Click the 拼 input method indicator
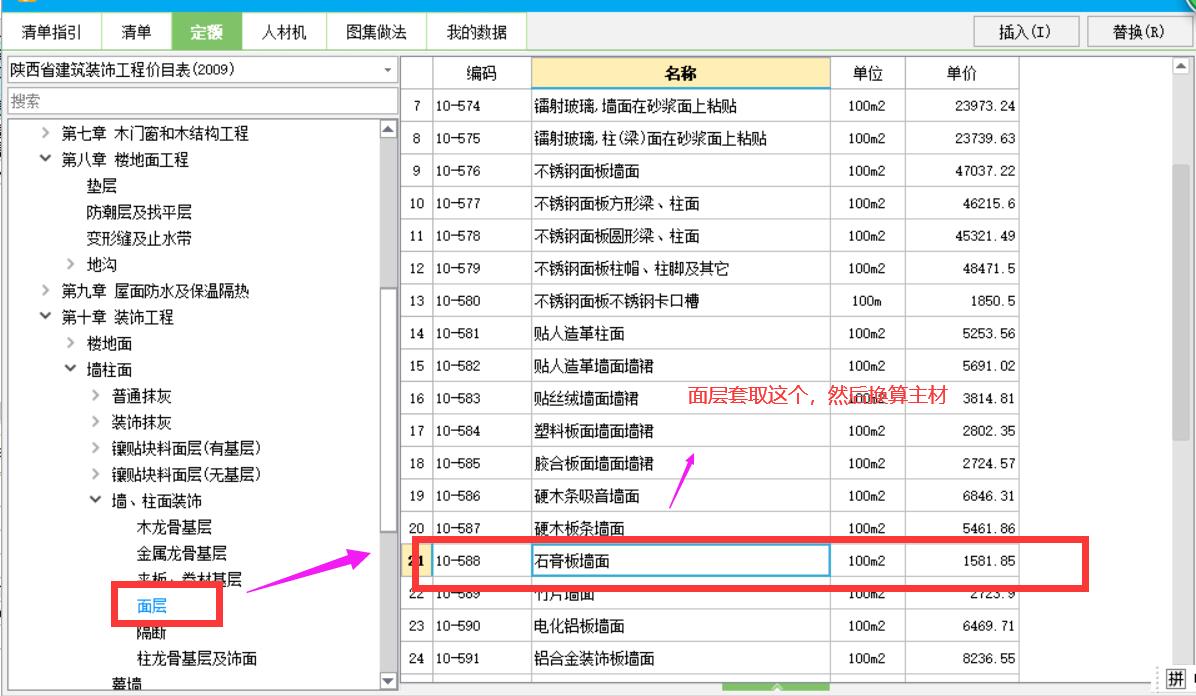This screenshot has height=696, width=1196. pos(1175,678)
